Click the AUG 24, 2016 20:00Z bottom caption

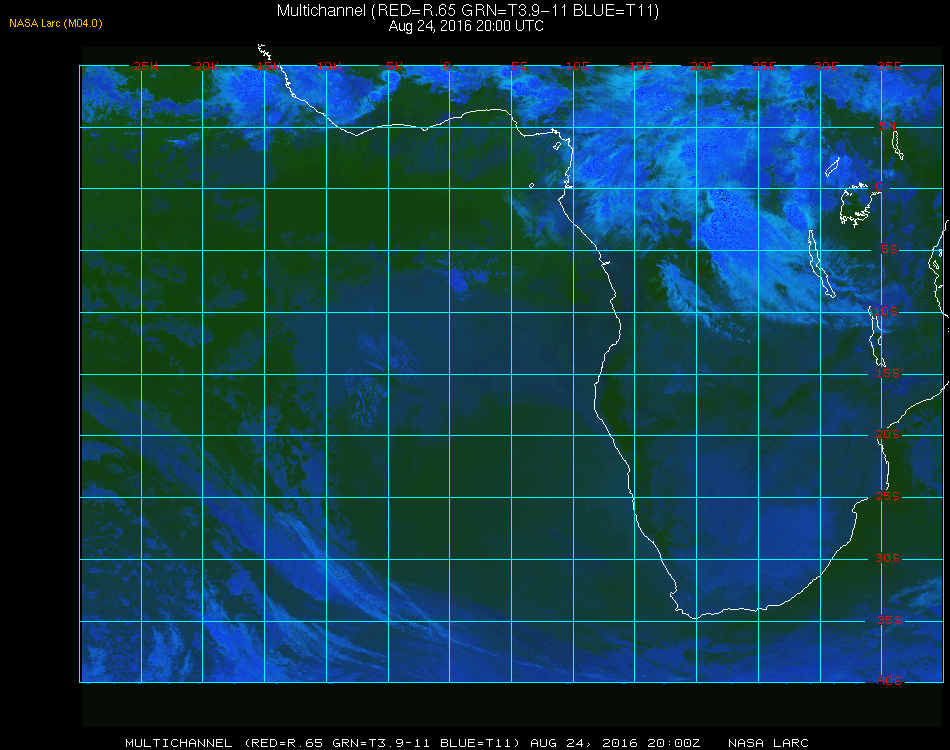[x=615, y=743]
